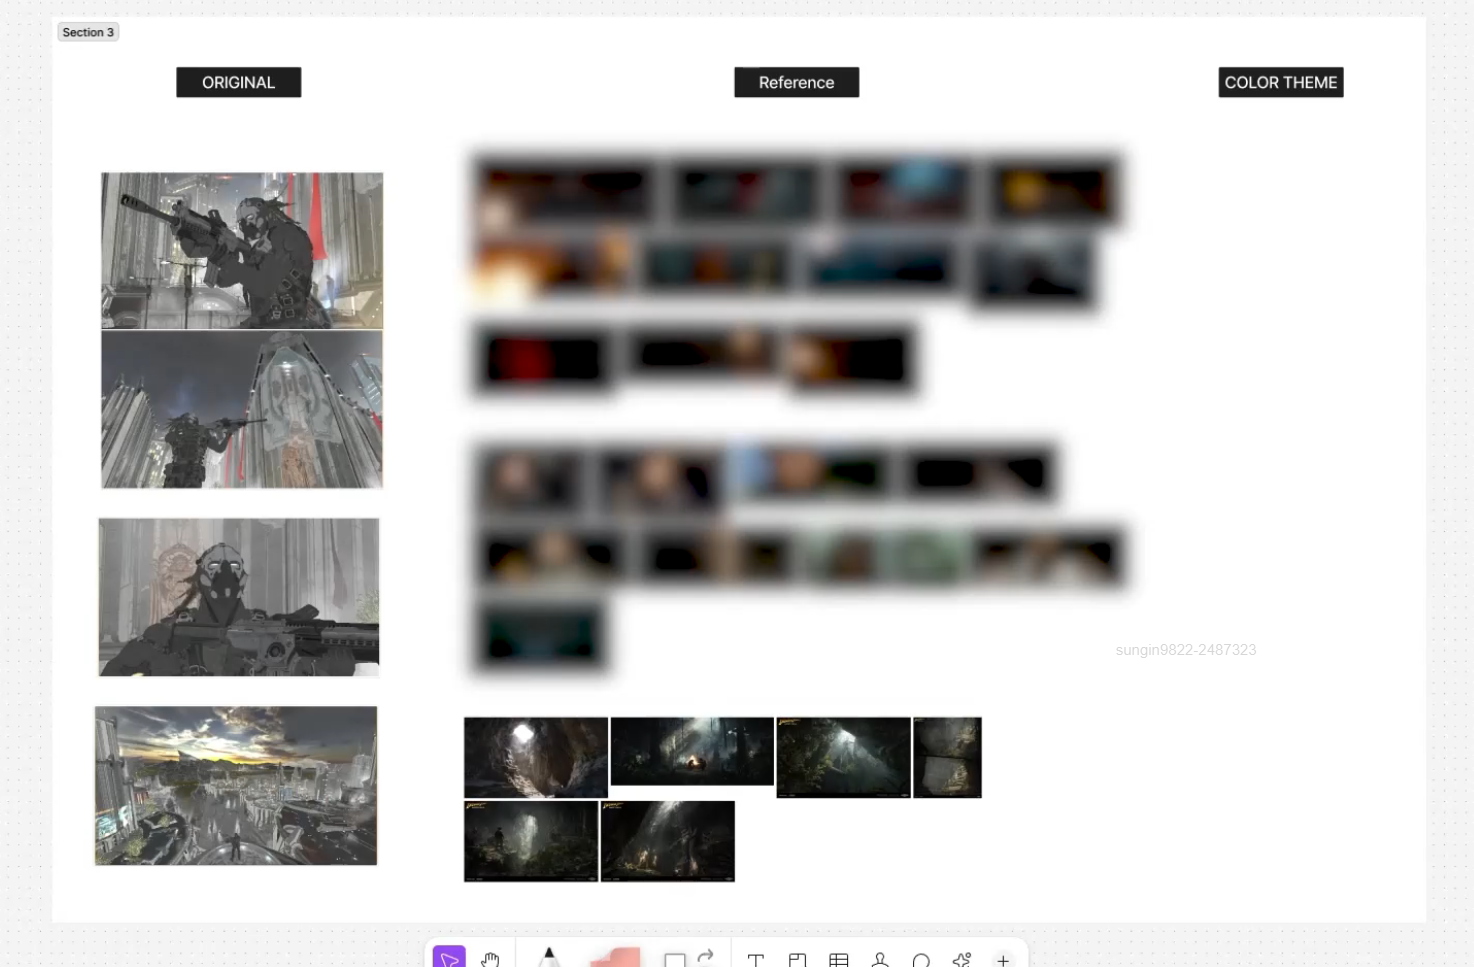Select the Section tool
Viewport: 1474px width, 967px height.
coord(797,960)
